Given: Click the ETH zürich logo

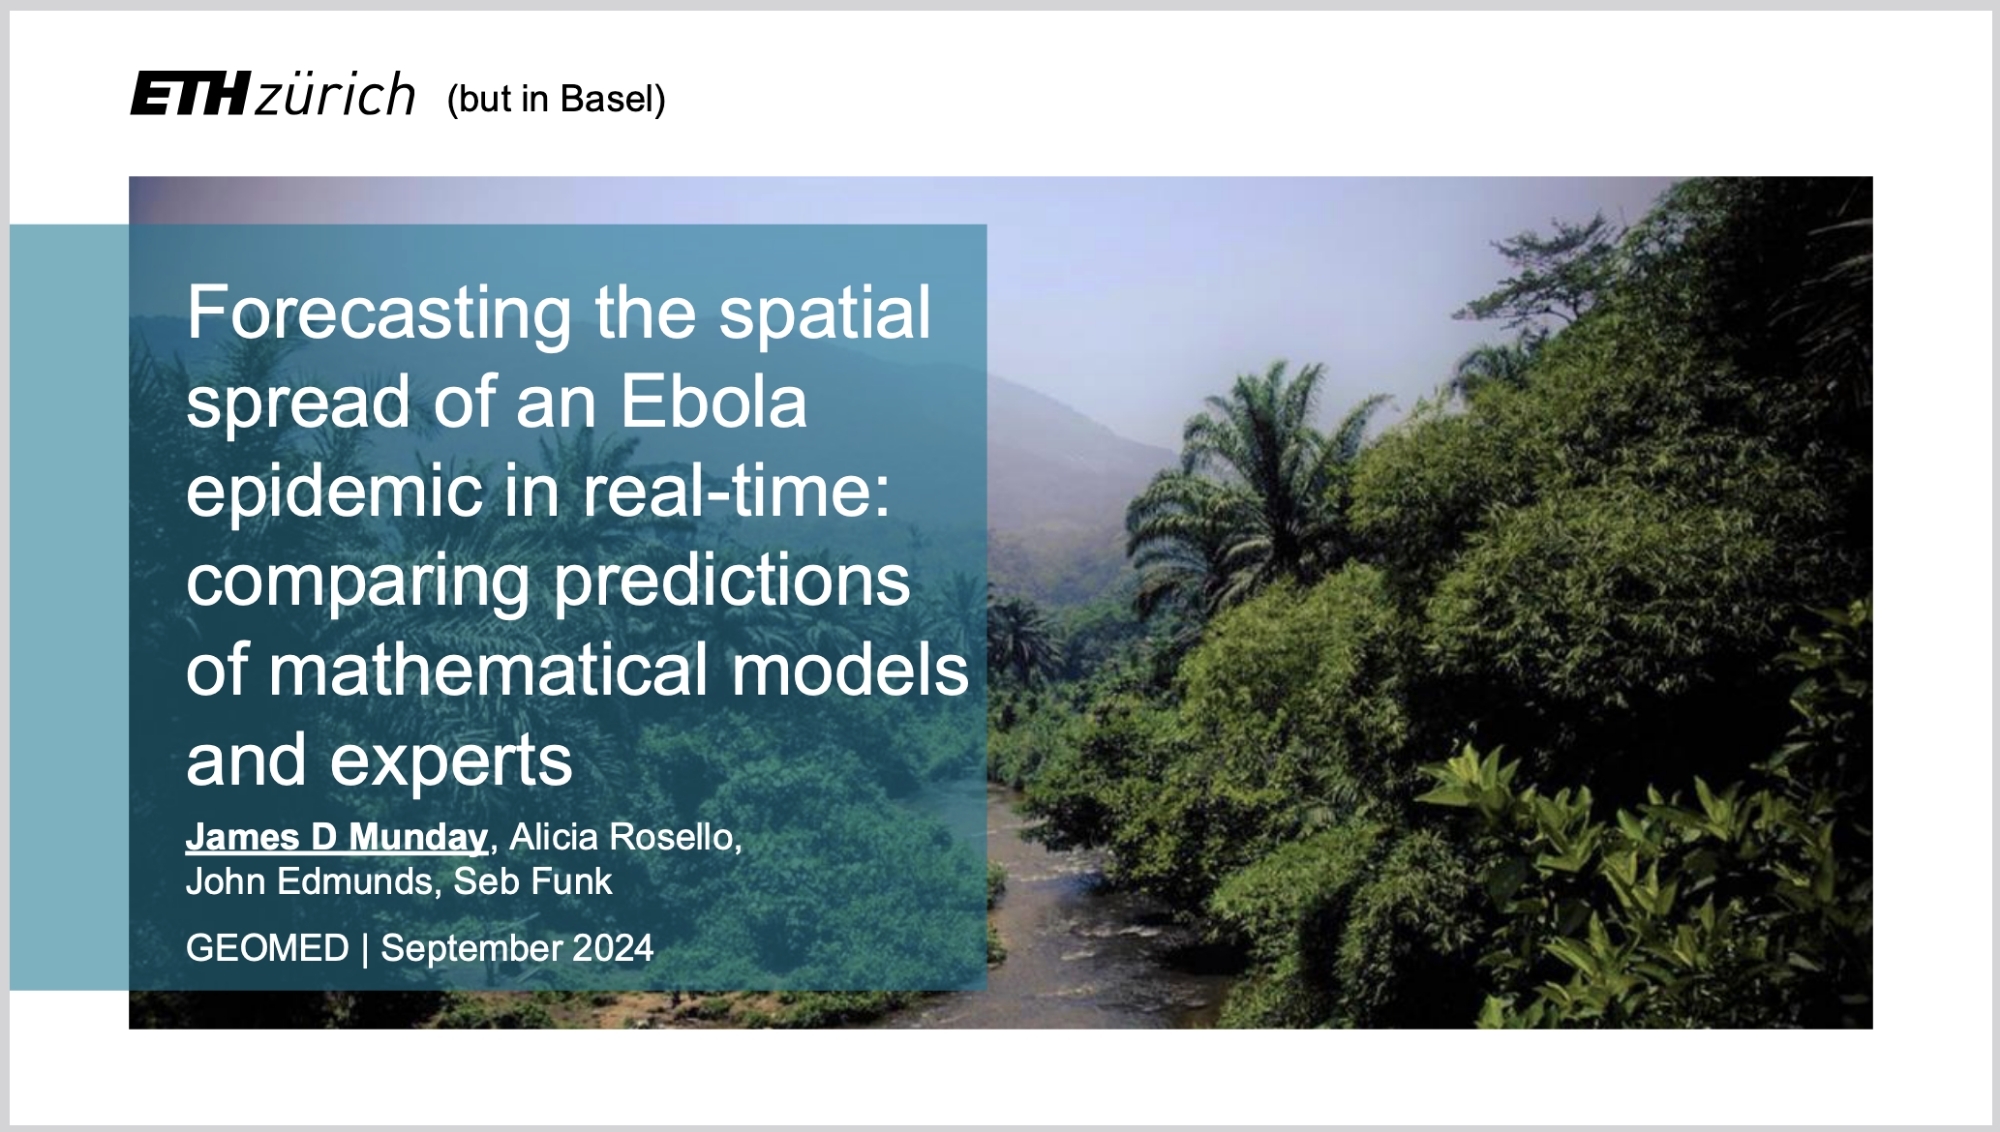Looking at the screenshot, I should (272, 95).
